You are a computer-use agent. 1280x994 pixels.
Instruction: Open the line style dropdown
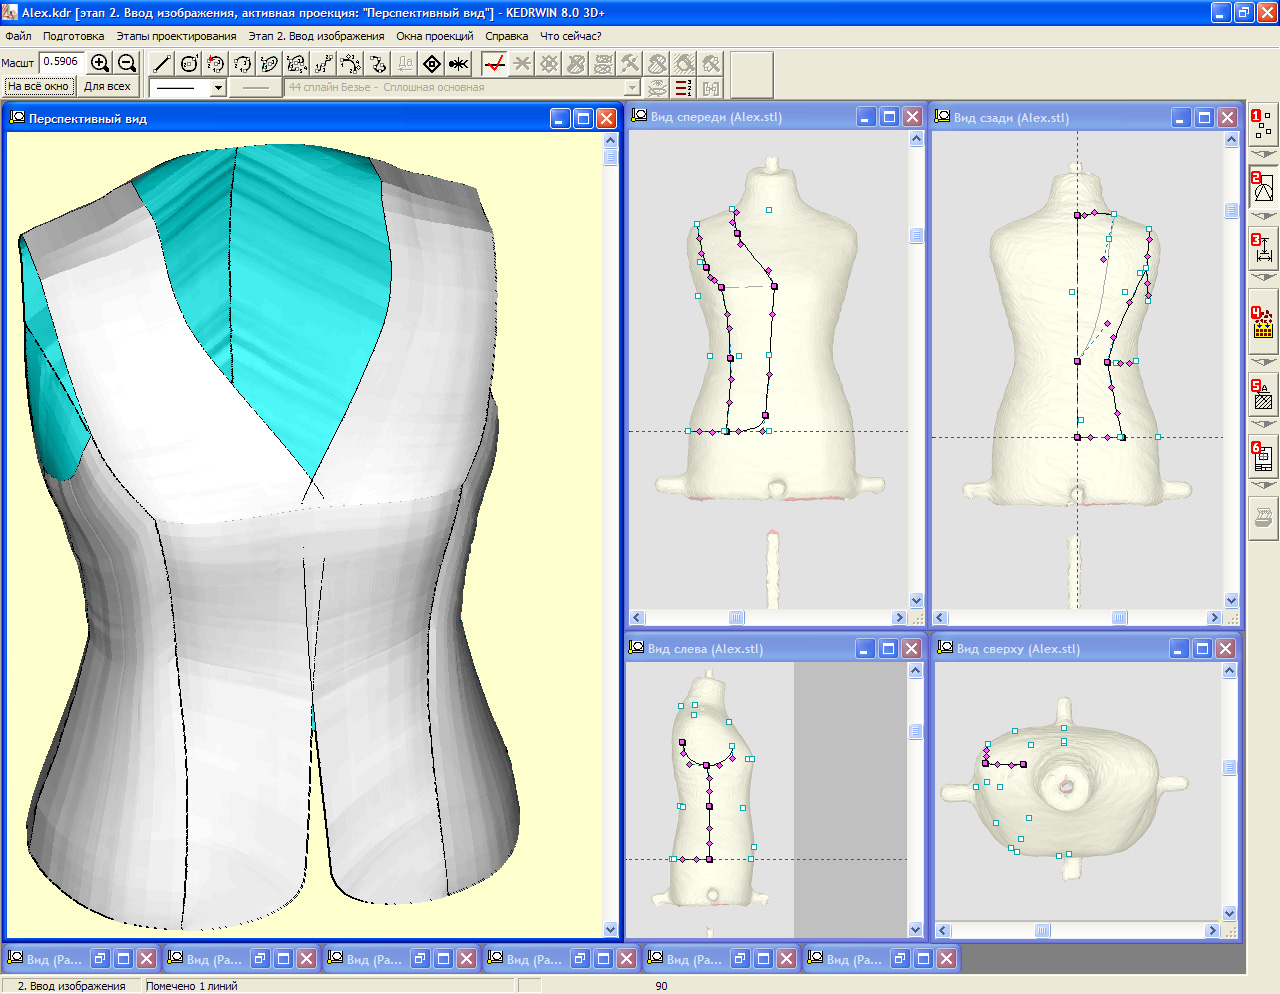pos(218,88)
